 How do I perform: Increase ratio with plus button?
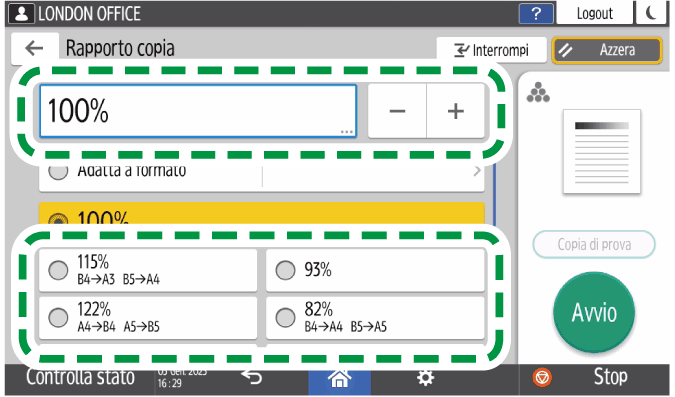455,111
